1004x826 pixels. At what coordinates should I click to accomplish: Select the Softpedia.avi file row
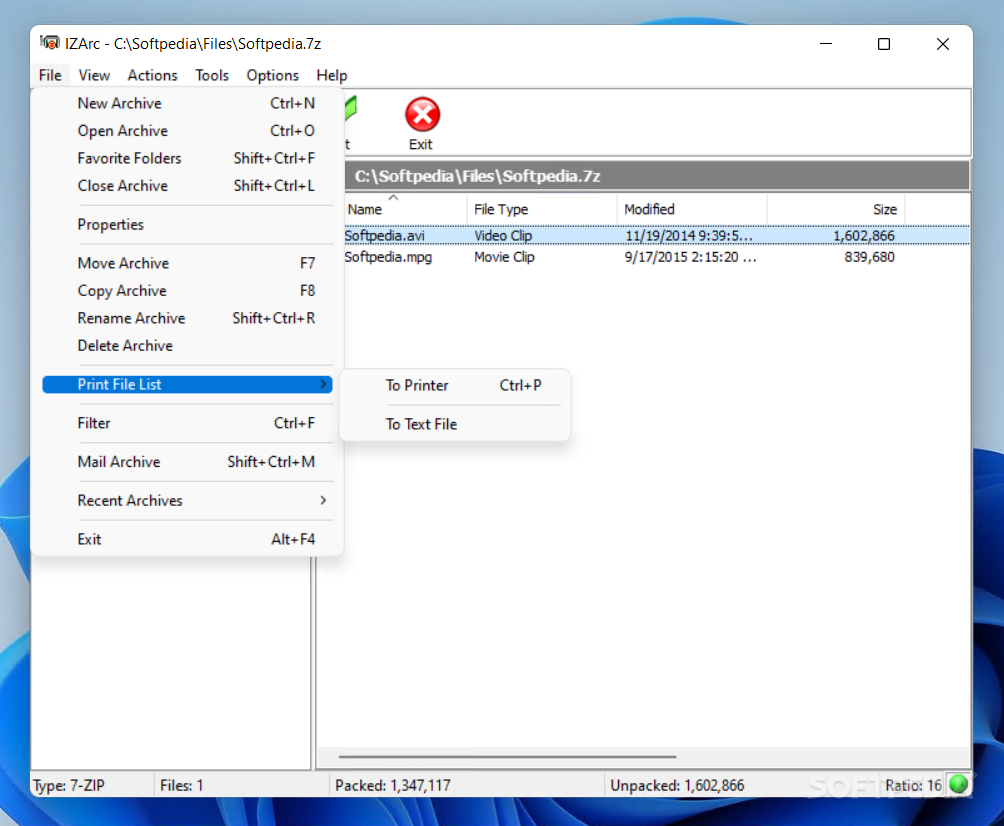(x=656, y=236)
